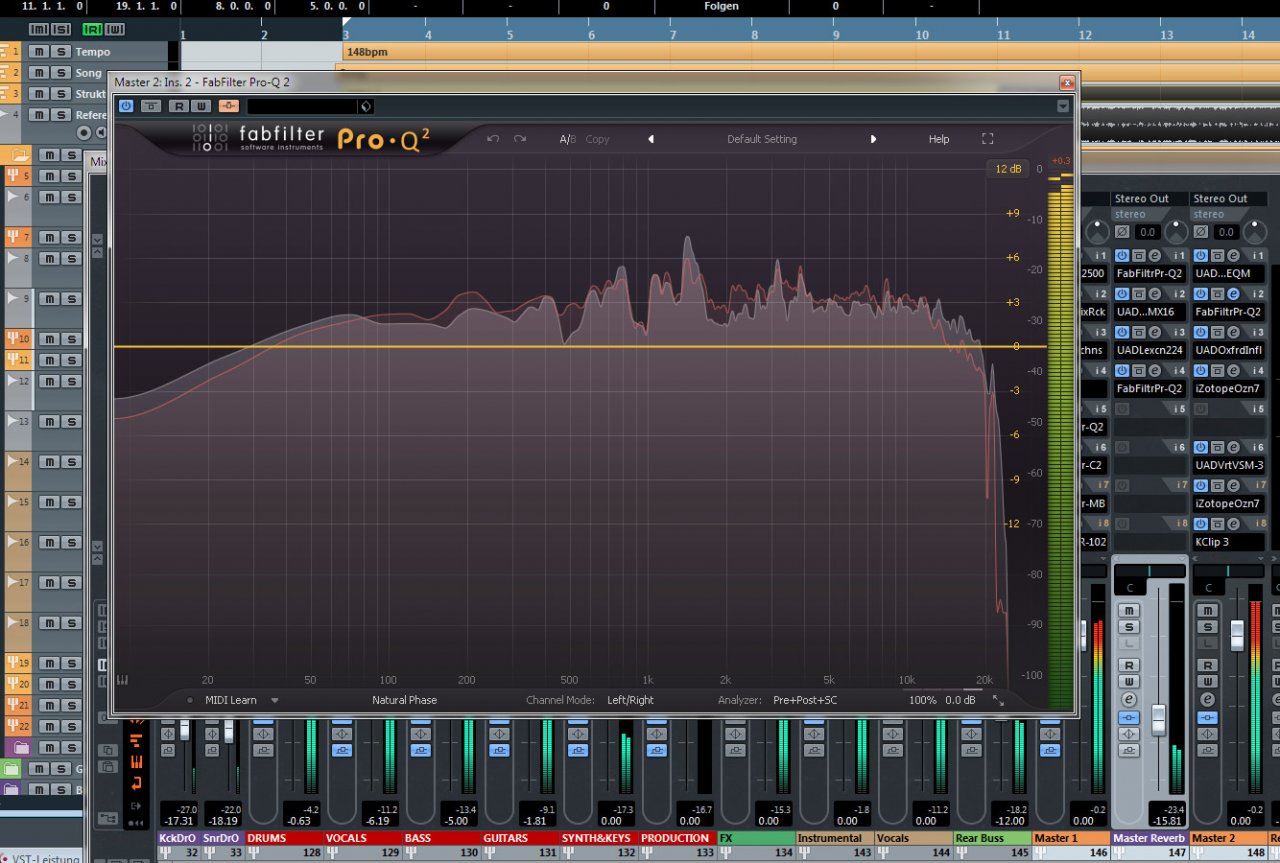
Task: Enable Write automation (W) in plugin header
Action: [201, 106]
